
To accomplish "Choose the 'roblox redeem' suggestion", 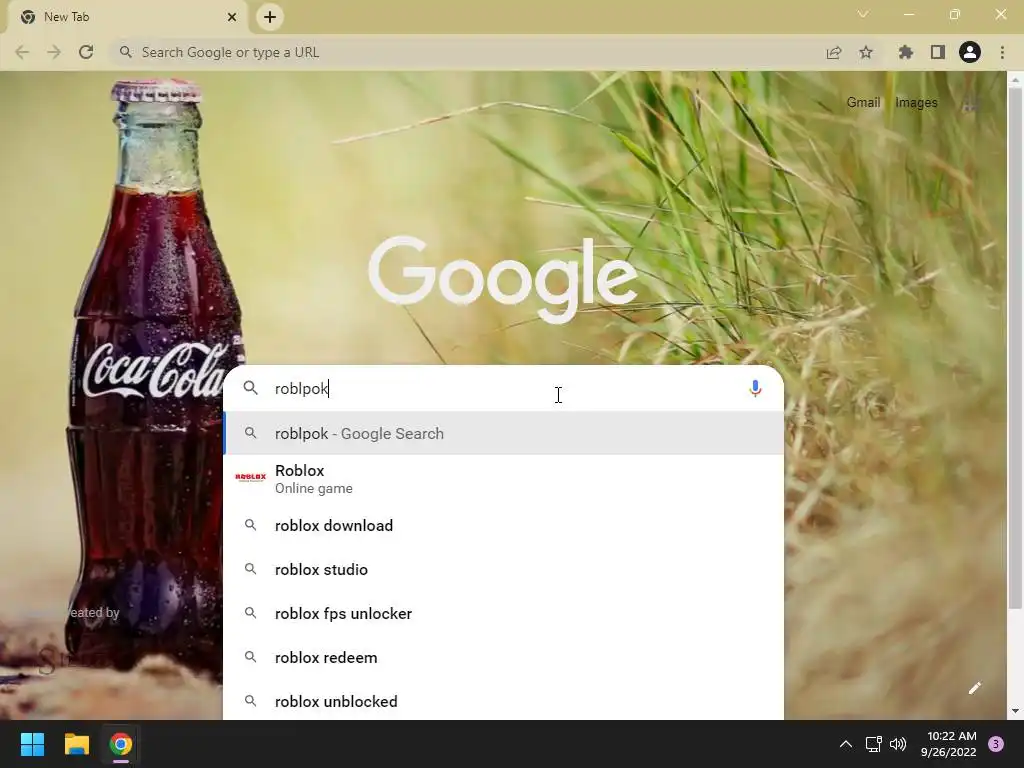I will [x=504, y=658].
